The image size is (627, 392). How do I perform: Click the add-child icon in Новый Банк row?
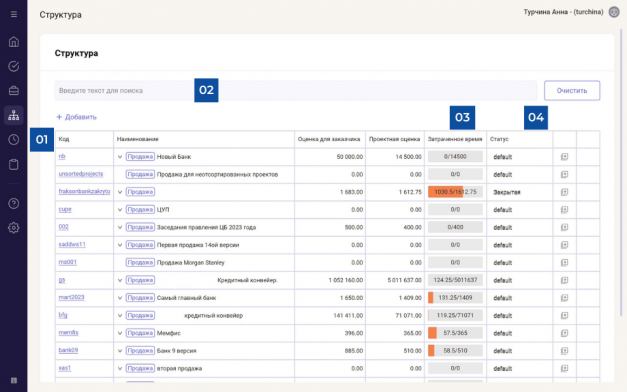click(564, 157)
